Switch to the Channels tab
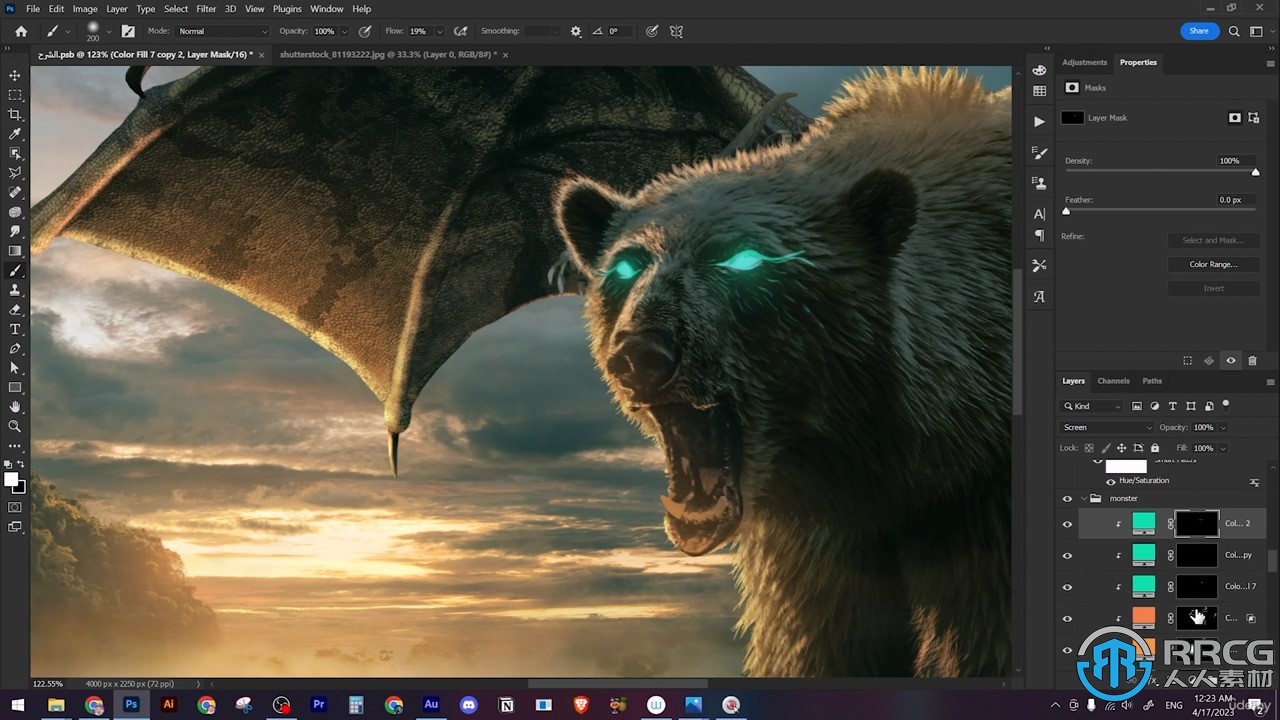The width and height of the screenshot is (1280, 720). click(1113, 381)
